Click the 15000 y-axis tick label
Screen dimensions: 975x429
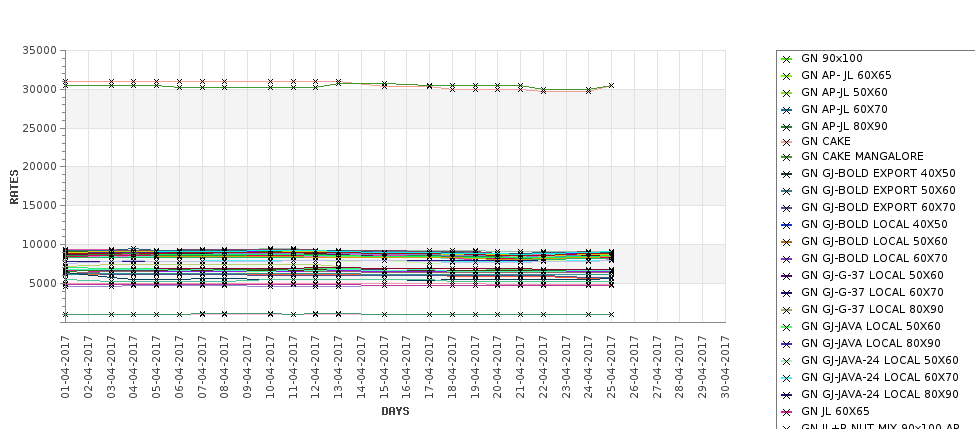pyautogui.click(x=40, y=205)
